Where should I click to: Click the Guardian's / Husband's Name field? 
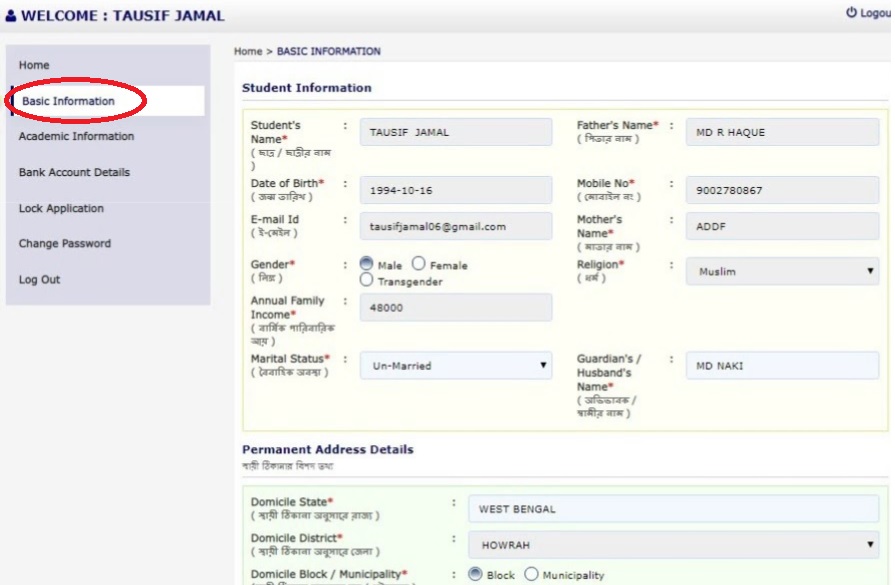(x=782, y=365)
